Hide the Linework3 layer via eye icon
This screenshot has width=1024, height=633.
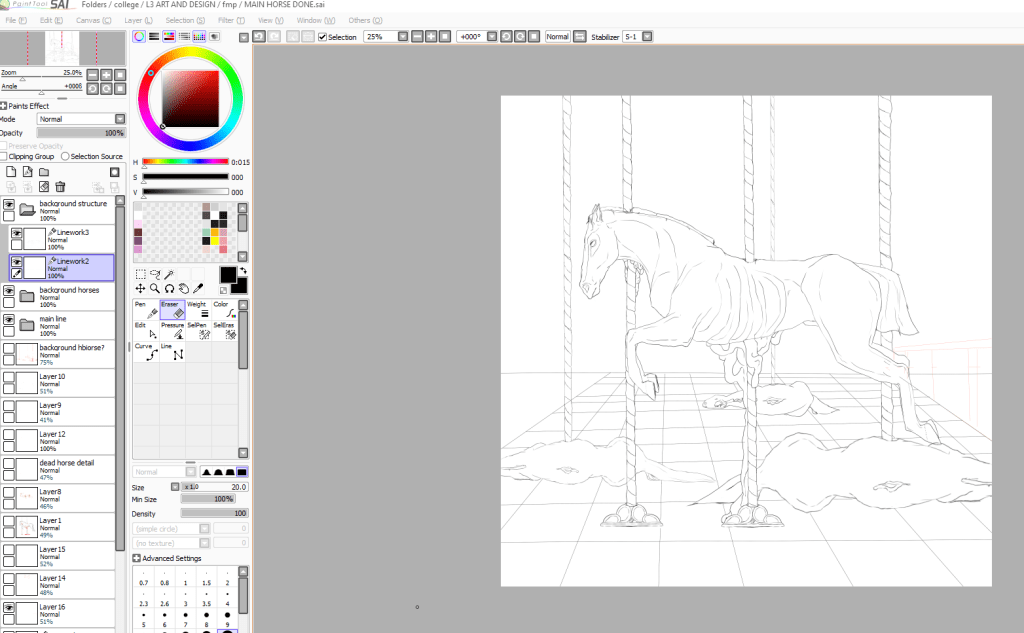[17, 234]
